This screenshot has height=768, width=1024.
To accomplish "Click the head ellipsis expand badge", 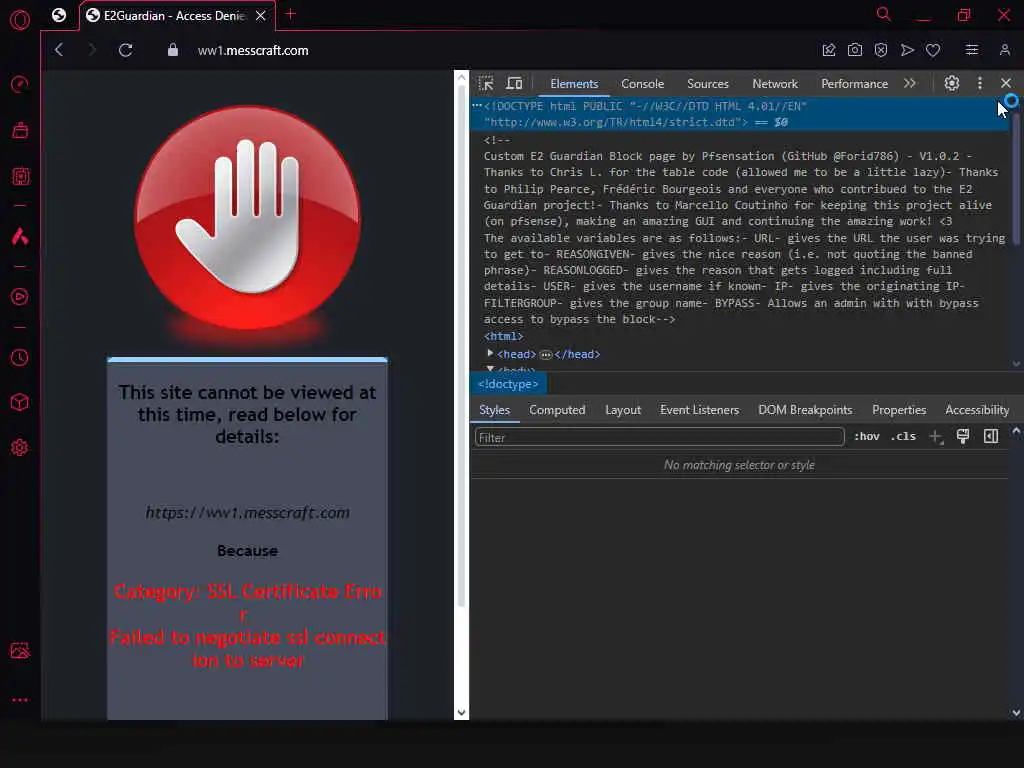I will [546, 355].
